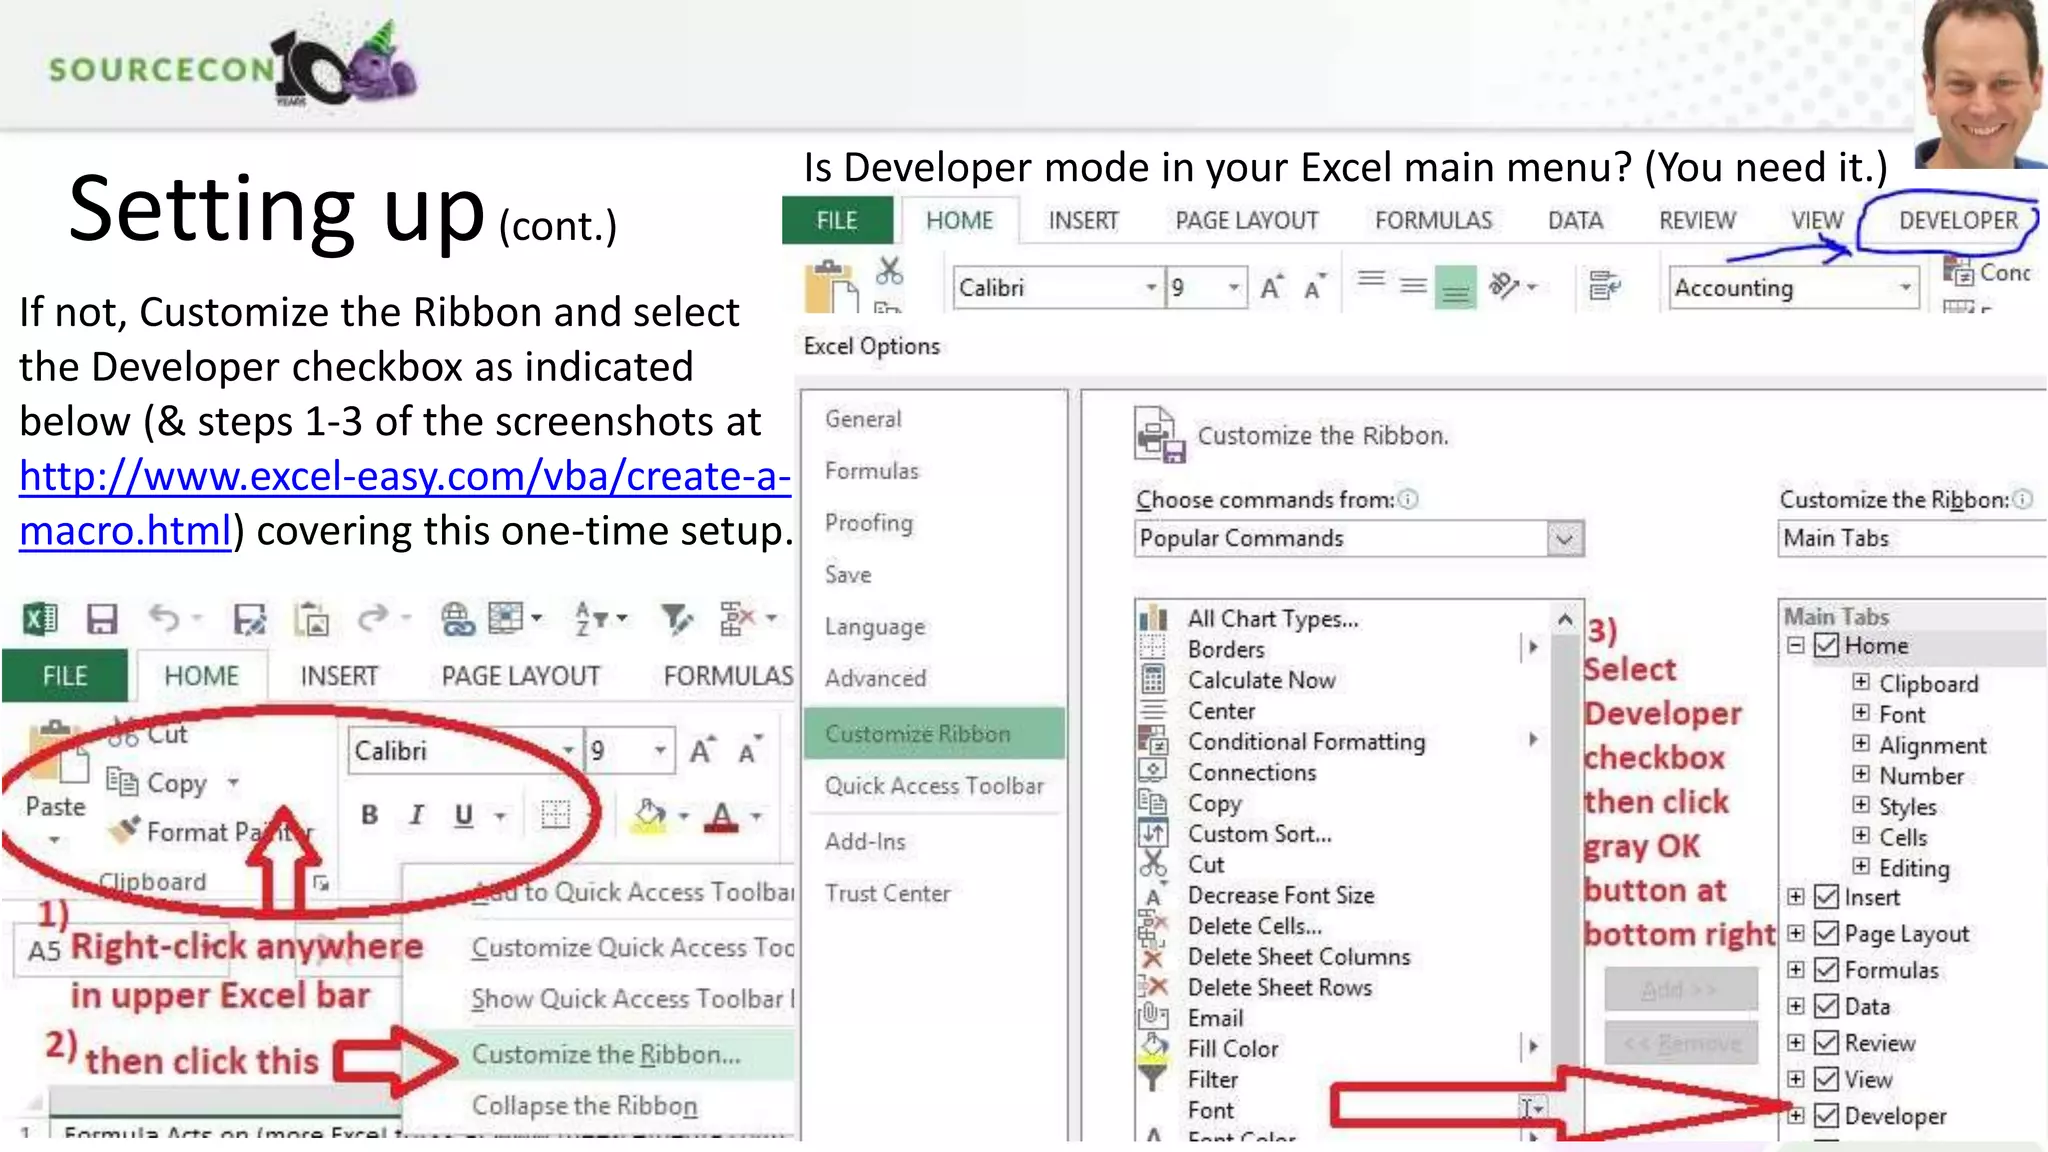Screen dimensions: 2048x1152
Task: Click the Paste icon in lower Excel ribbon
Action: point(58,752)
